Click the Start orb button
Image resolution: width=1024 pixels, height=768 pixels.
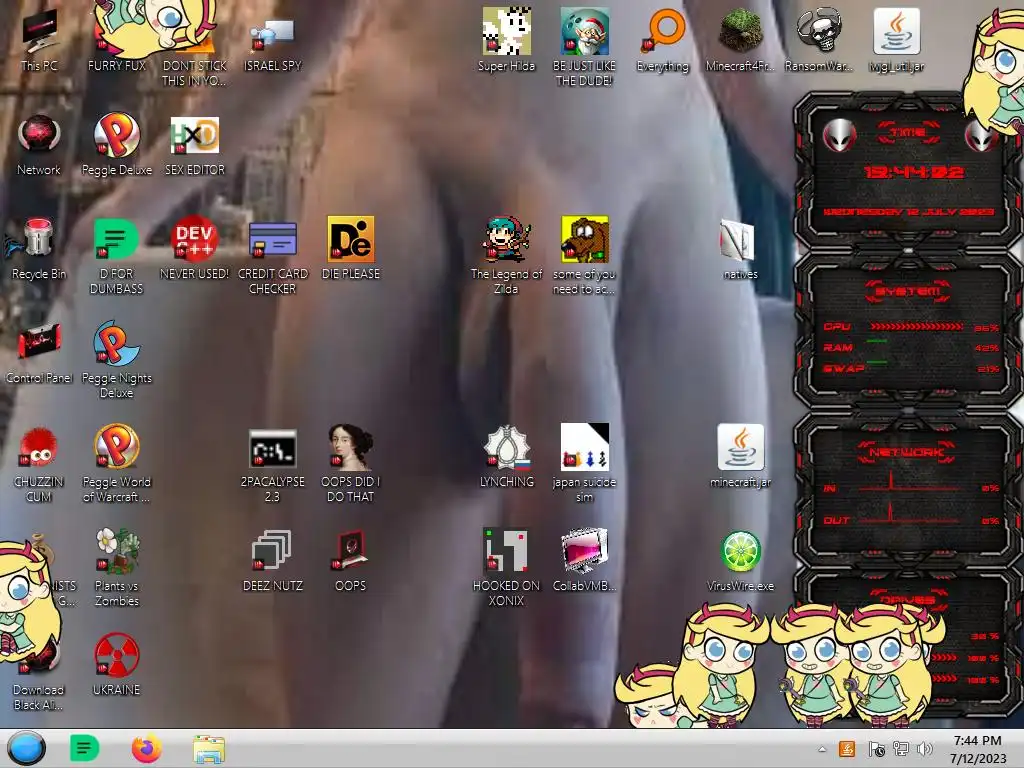click(x=26, y=748)
